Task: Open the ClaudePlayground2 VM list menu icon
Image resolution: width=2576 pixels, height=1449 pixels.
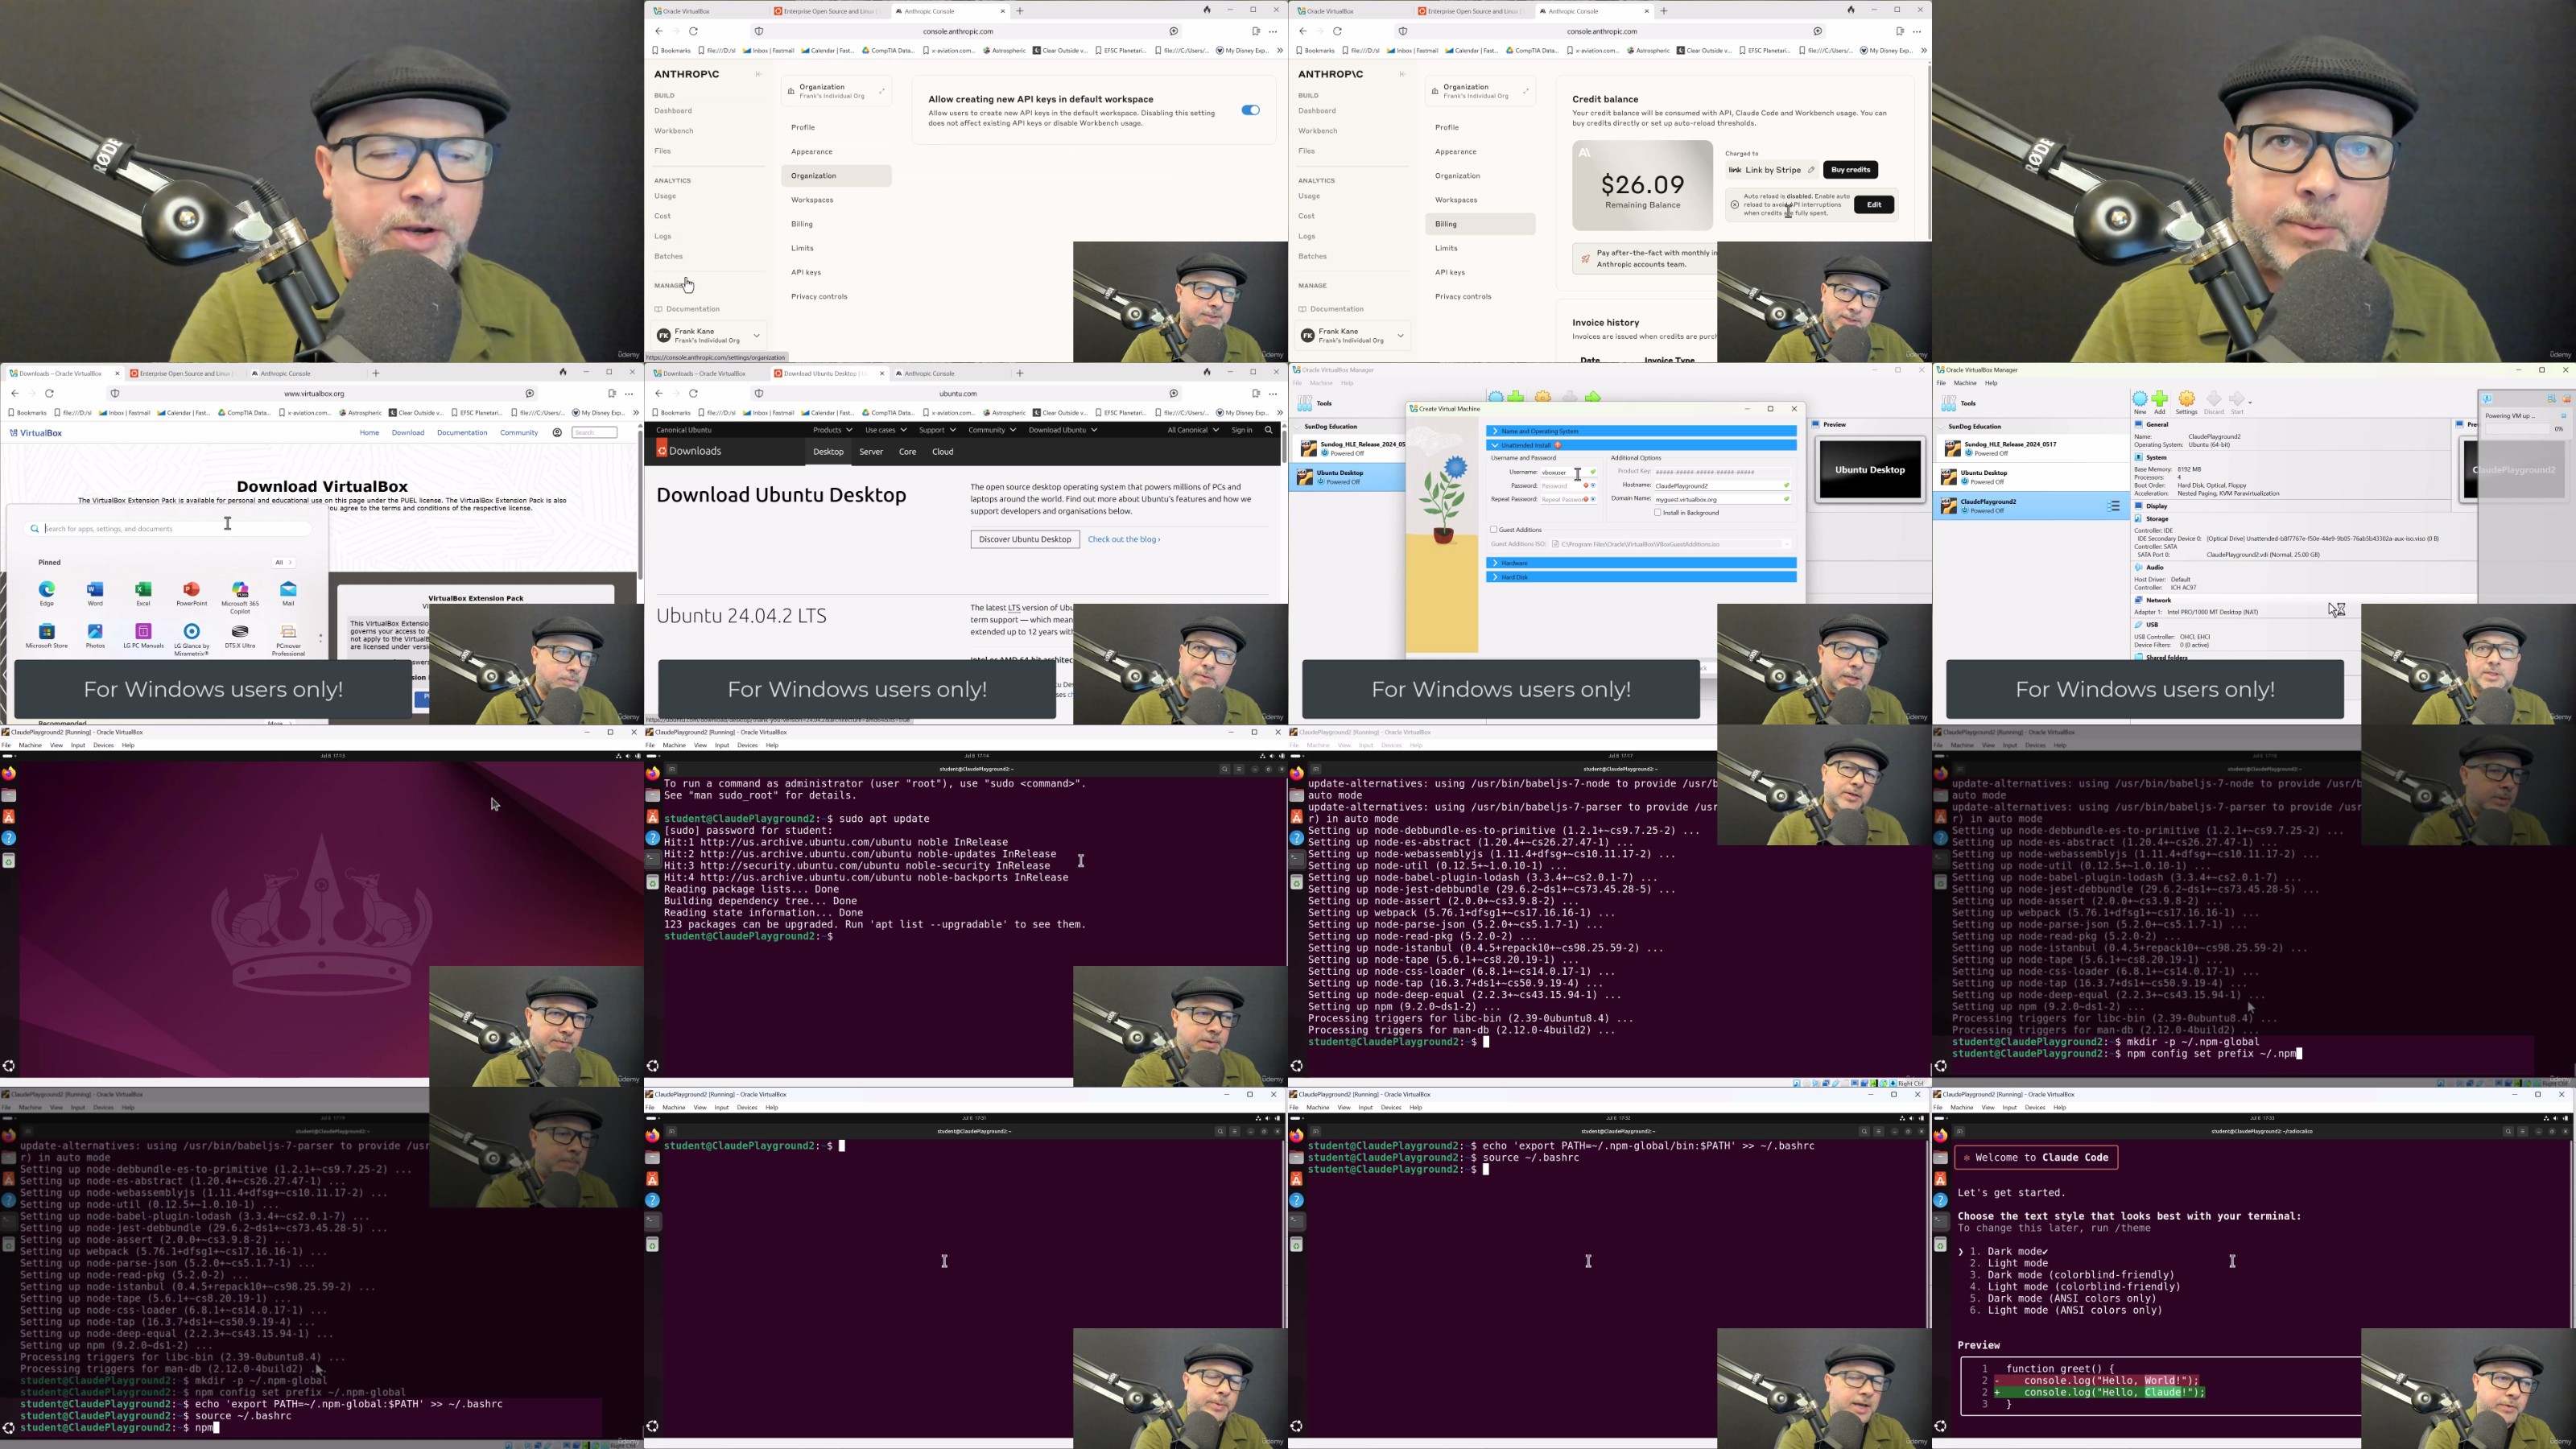Action: 2114,507
